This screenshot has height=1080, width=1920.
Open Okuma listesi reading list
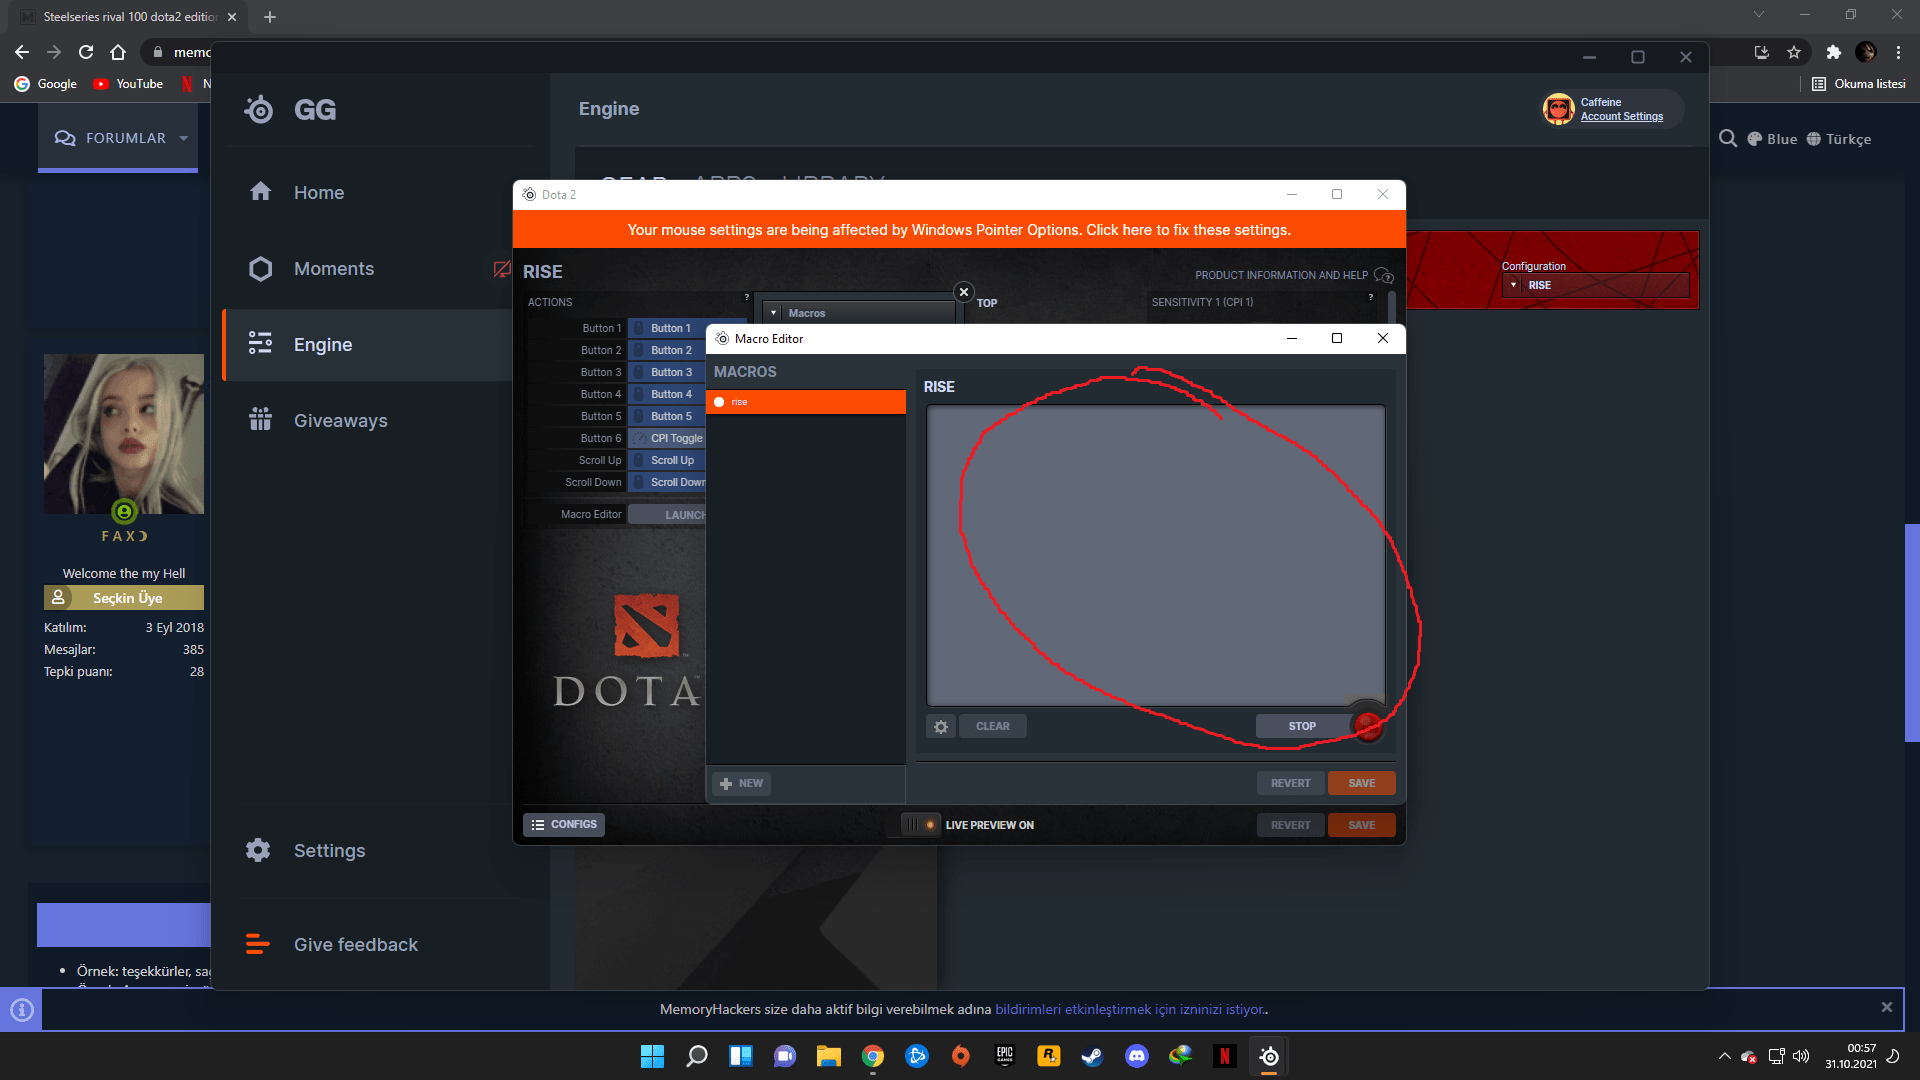pos(1859,84)
